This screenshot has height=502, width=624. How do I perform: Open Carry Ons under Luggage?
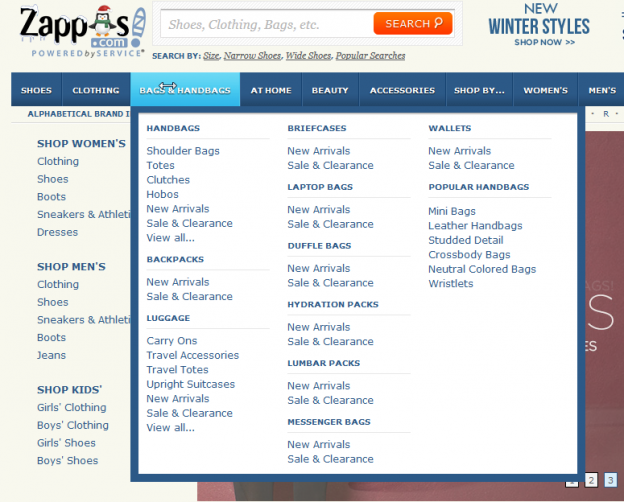(172, 341)
